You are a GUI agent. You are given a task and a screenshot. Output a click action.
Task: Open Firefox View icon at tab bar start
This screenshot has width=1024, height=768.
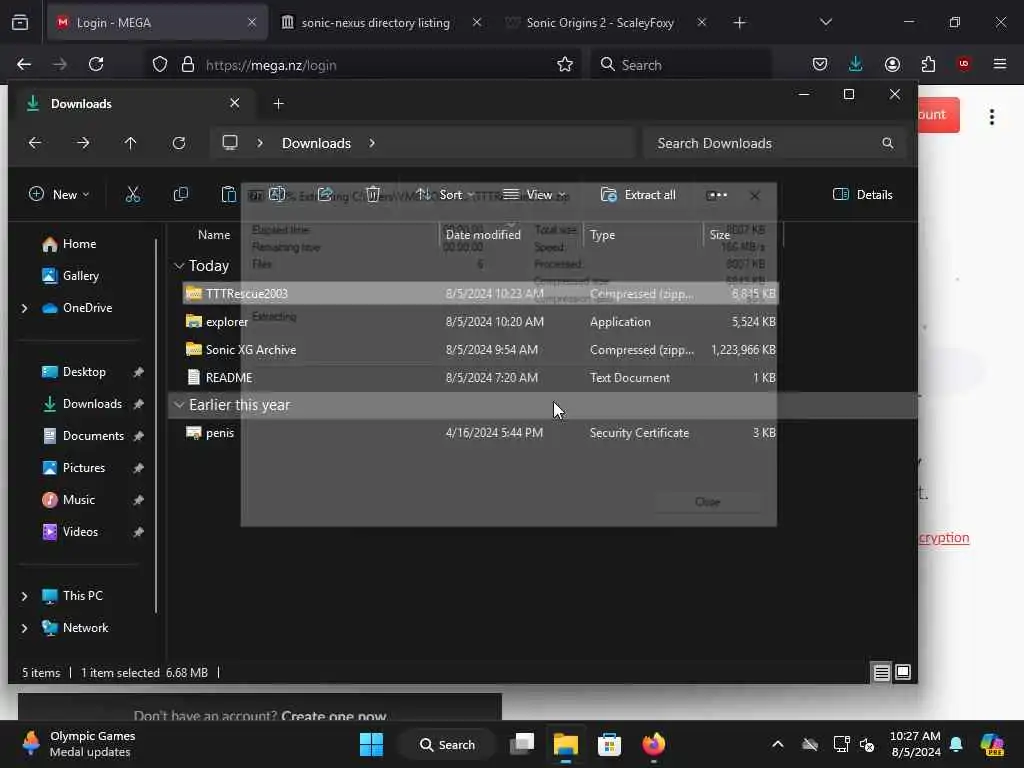pos(20,23)
